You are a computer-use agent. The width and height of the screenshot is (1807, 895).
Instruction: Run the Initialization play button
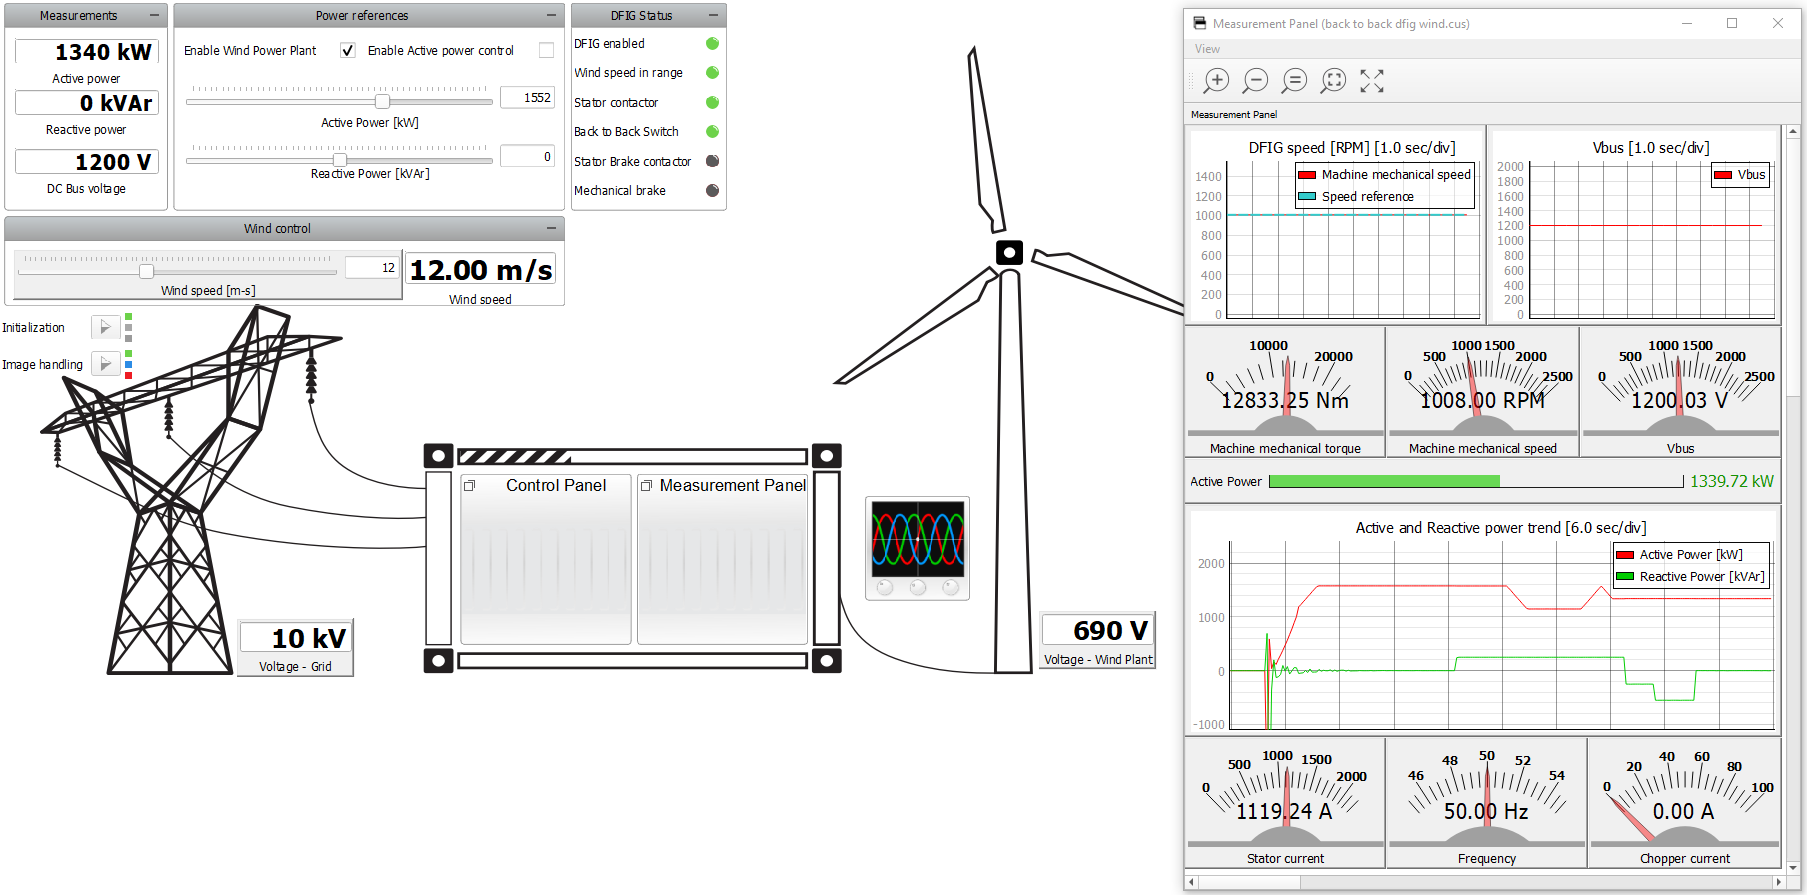[x=105, y=327]
